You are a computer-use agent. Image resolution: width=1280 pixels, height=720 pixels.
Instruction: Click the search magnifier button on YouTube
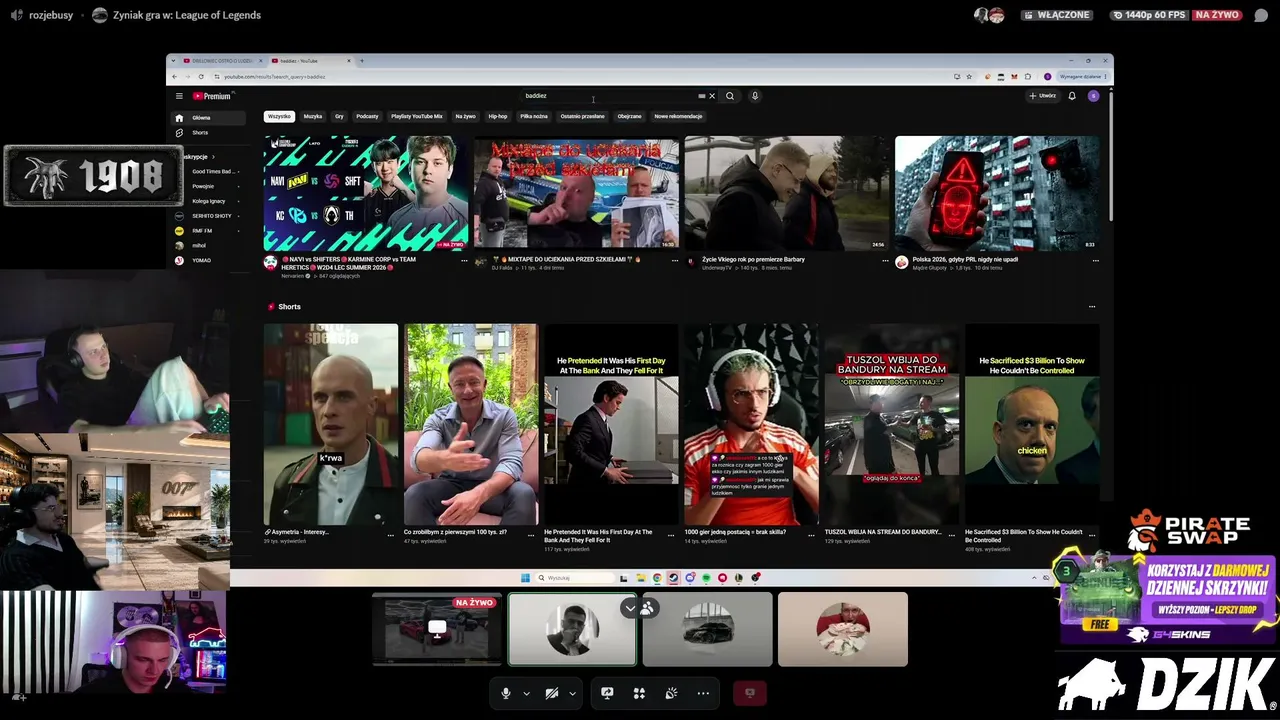click(x=730, y=96)
